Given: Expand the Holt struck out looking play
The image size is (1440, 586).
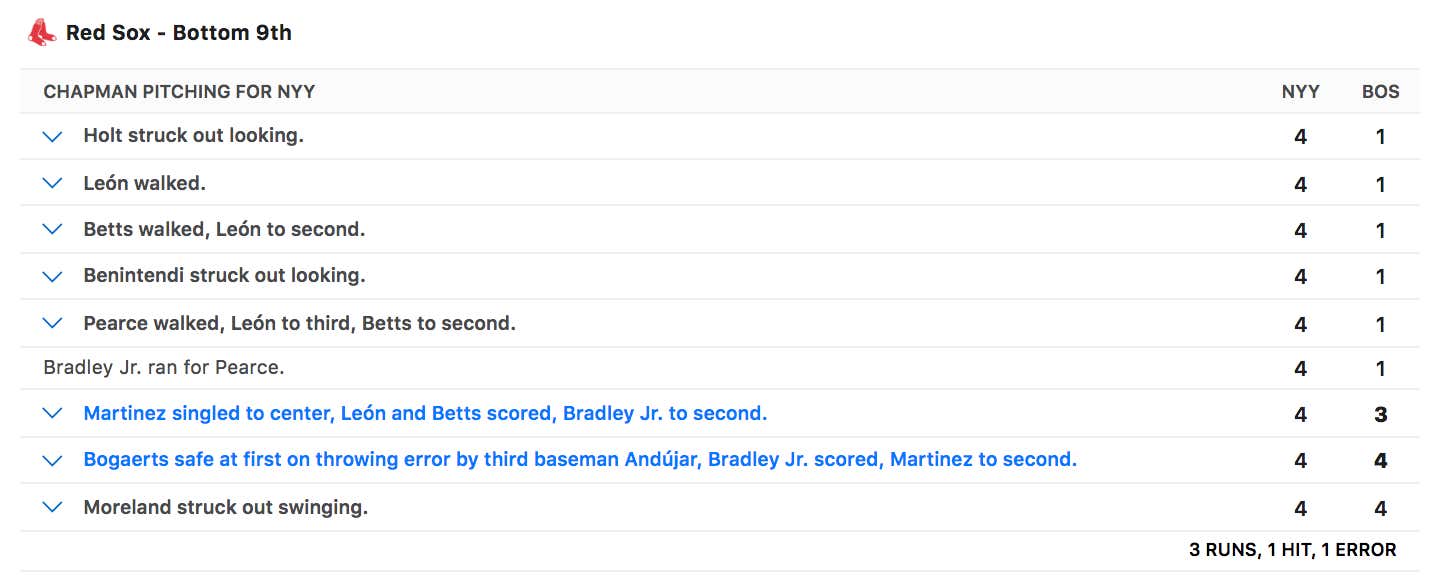Looking at the screenshot, I should 53,137.
